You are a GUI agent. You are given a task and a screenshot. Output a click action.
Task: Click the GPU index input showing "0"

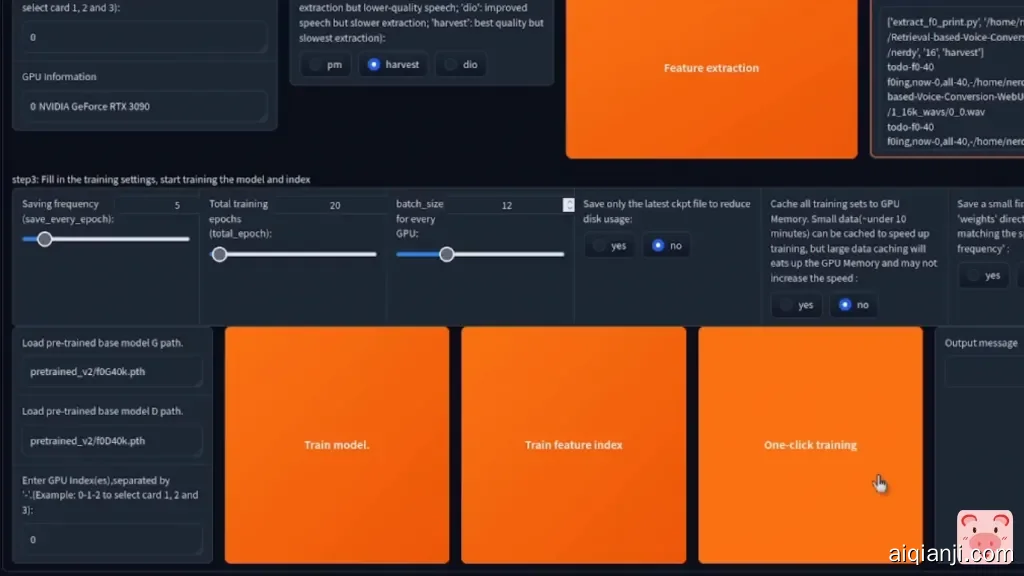point(110,540)
